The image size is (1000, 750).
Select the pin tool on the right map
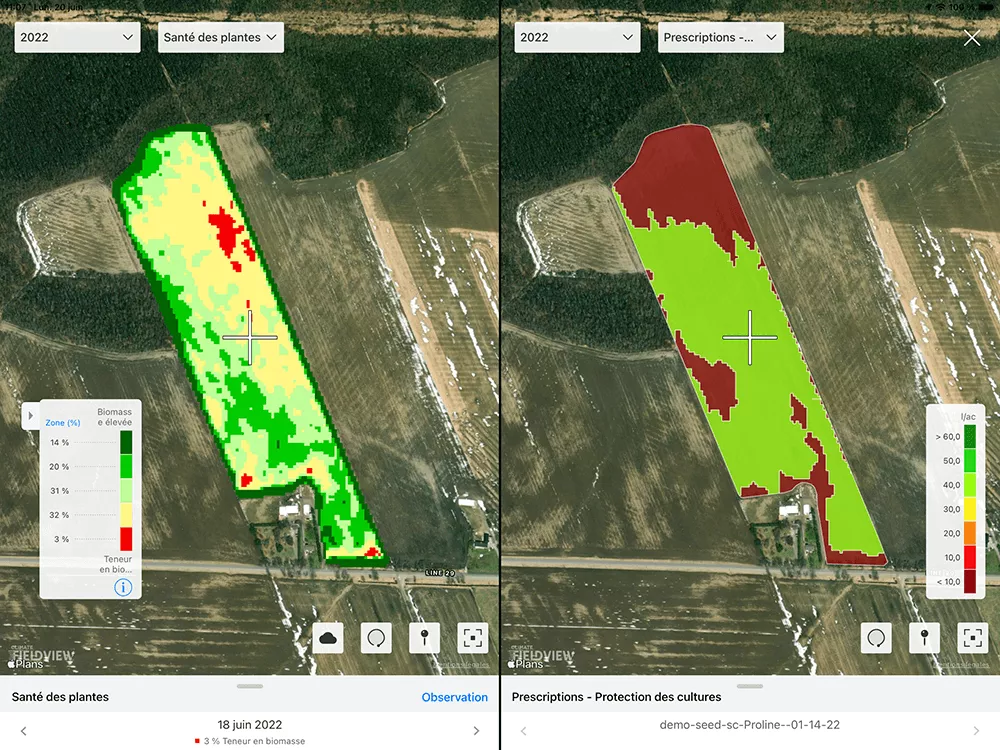[925, 637]
